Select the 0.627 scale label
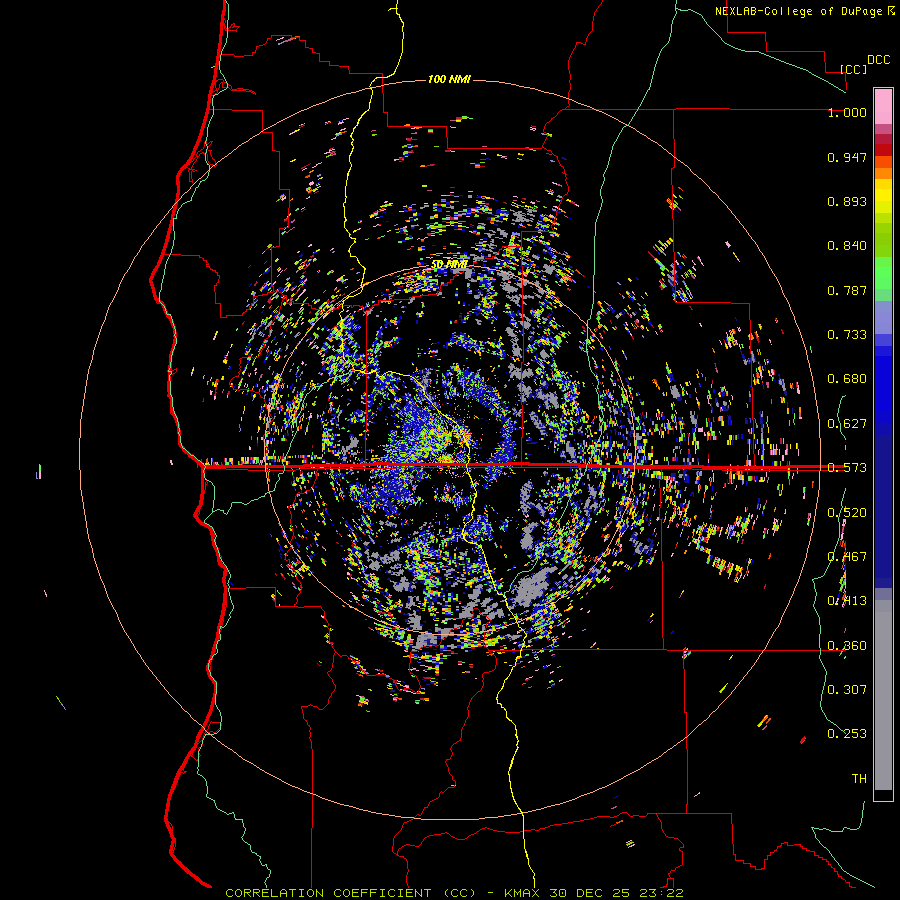The image size is (900, 900). coord(847,424)
